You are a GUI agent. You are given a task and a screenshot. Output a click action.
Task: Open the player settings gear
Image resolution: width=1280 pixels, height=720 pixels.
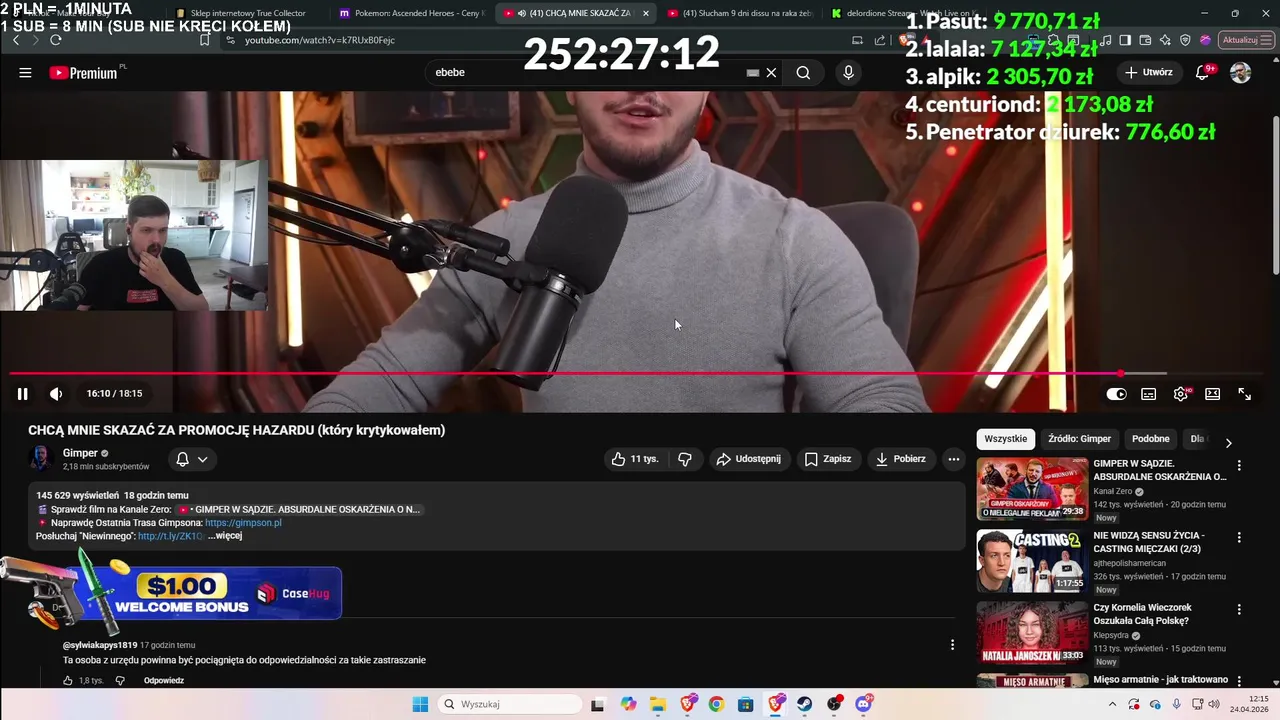(1181, 394)
